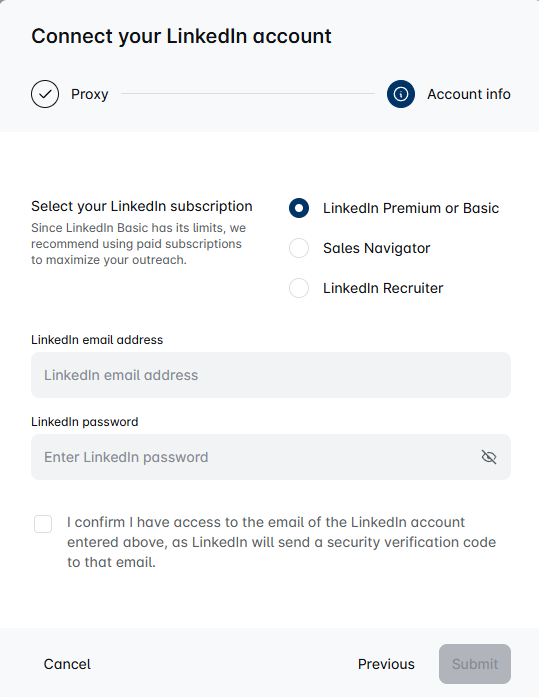Screen dimensions: 539x697
Task: Tick the email access confirmation checkbox
Action: [x=43, y=524]
